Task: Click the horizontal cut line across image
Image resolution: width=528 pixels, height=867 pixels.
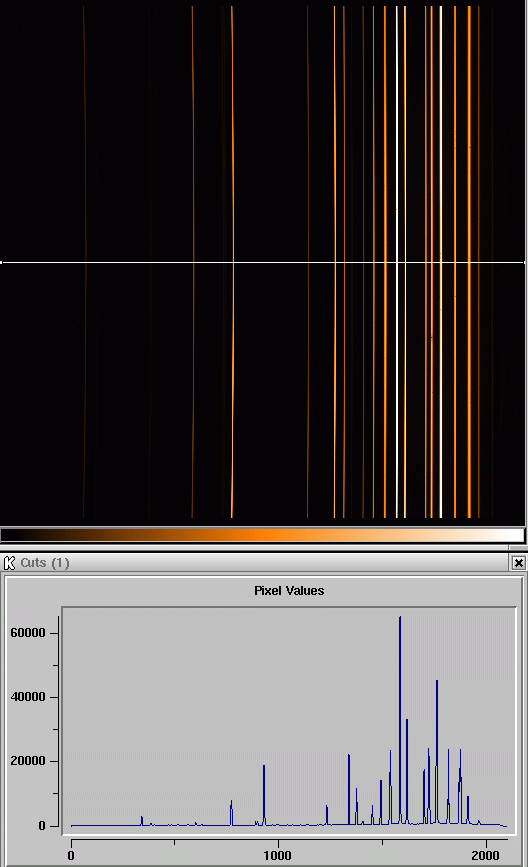Action: point(263,262)
